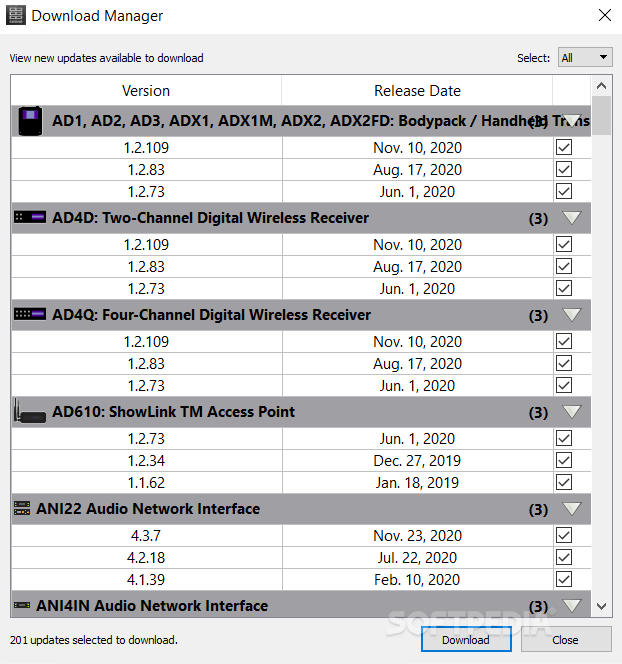Collapse the Bodypack / Handheld transmitter group
This screenshot has height=664, width=622.
click(x=572, y=121)
